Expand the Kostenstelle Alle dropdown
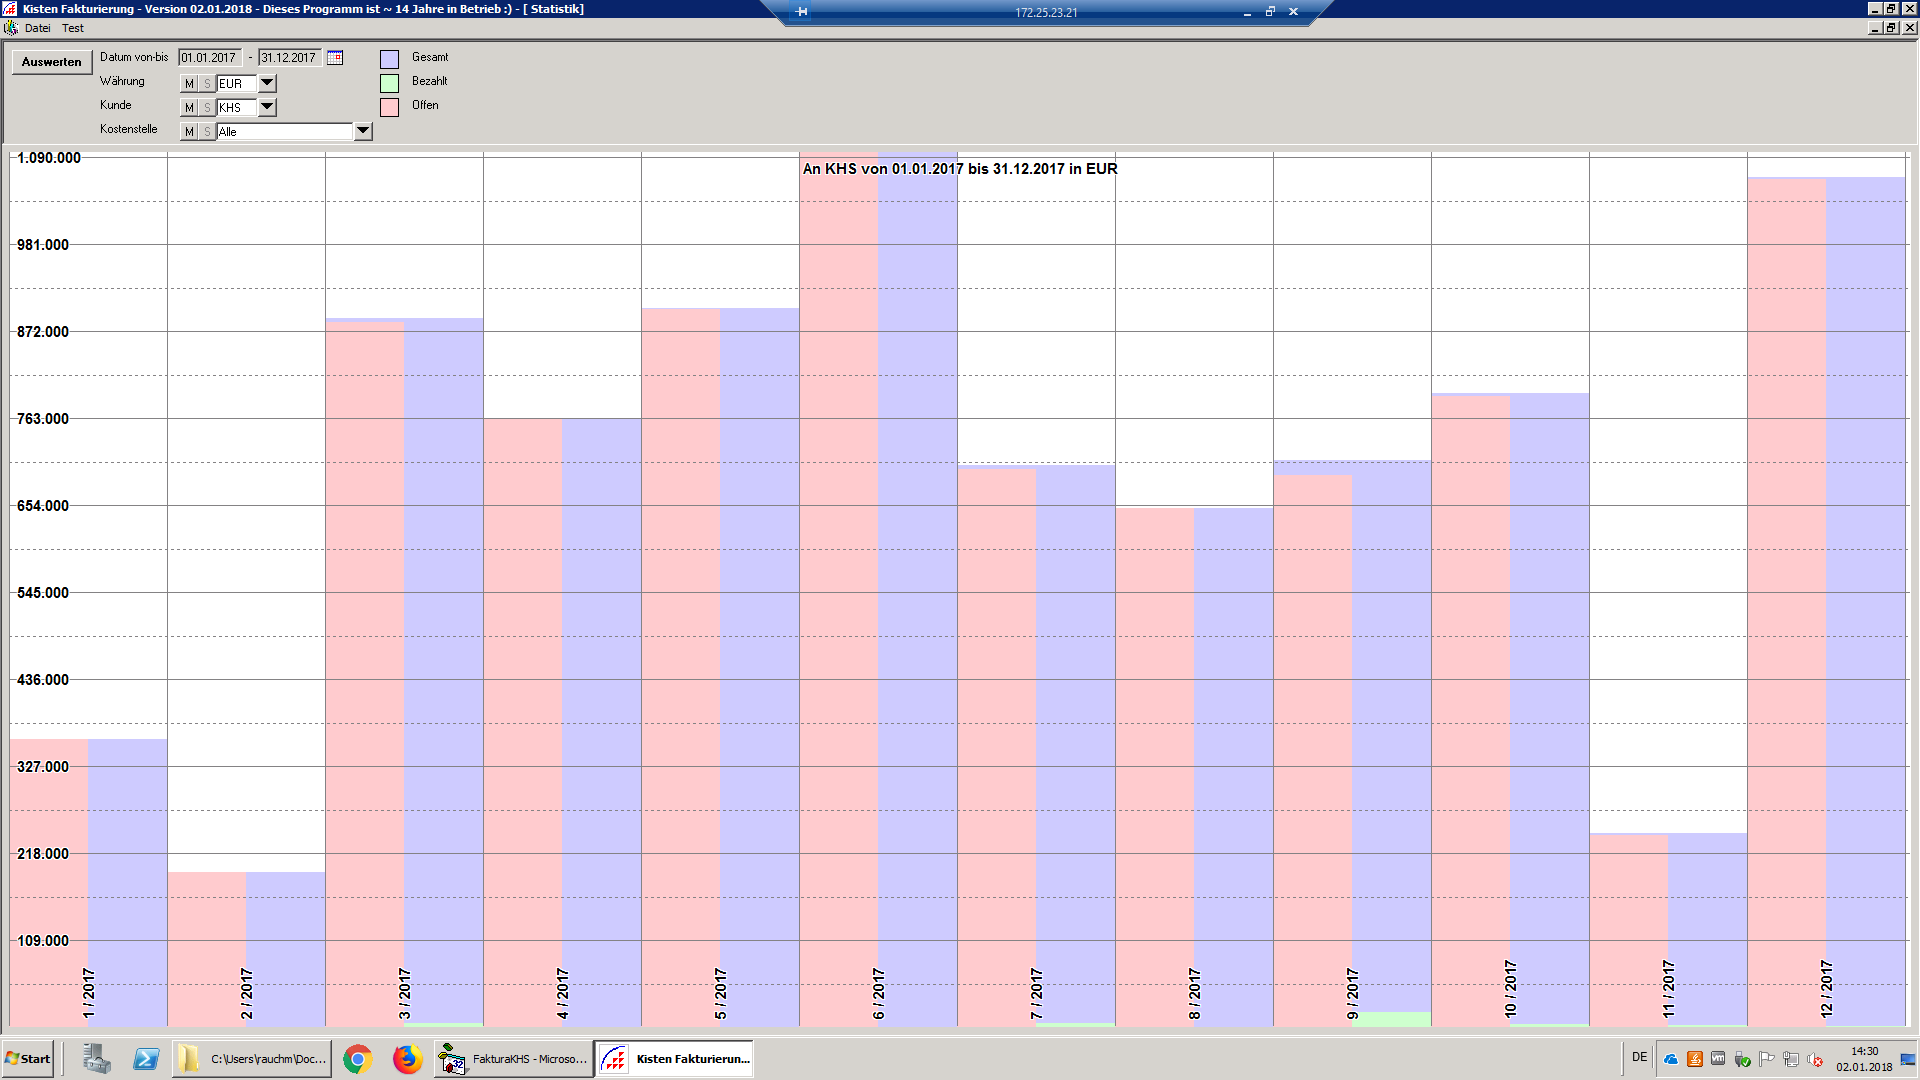1920x1080 pixels. point(363,132)
